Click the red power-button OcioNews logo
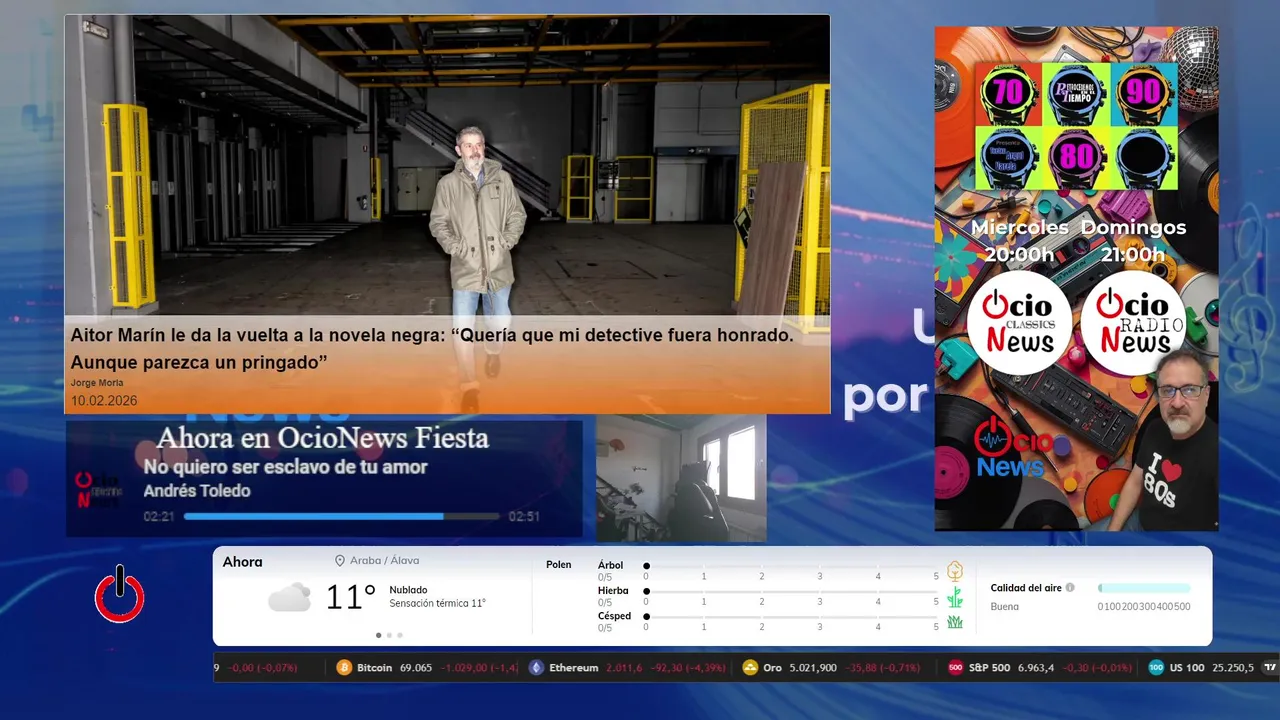The width and height of the screenshot is (1280, 720). point(120,594)
